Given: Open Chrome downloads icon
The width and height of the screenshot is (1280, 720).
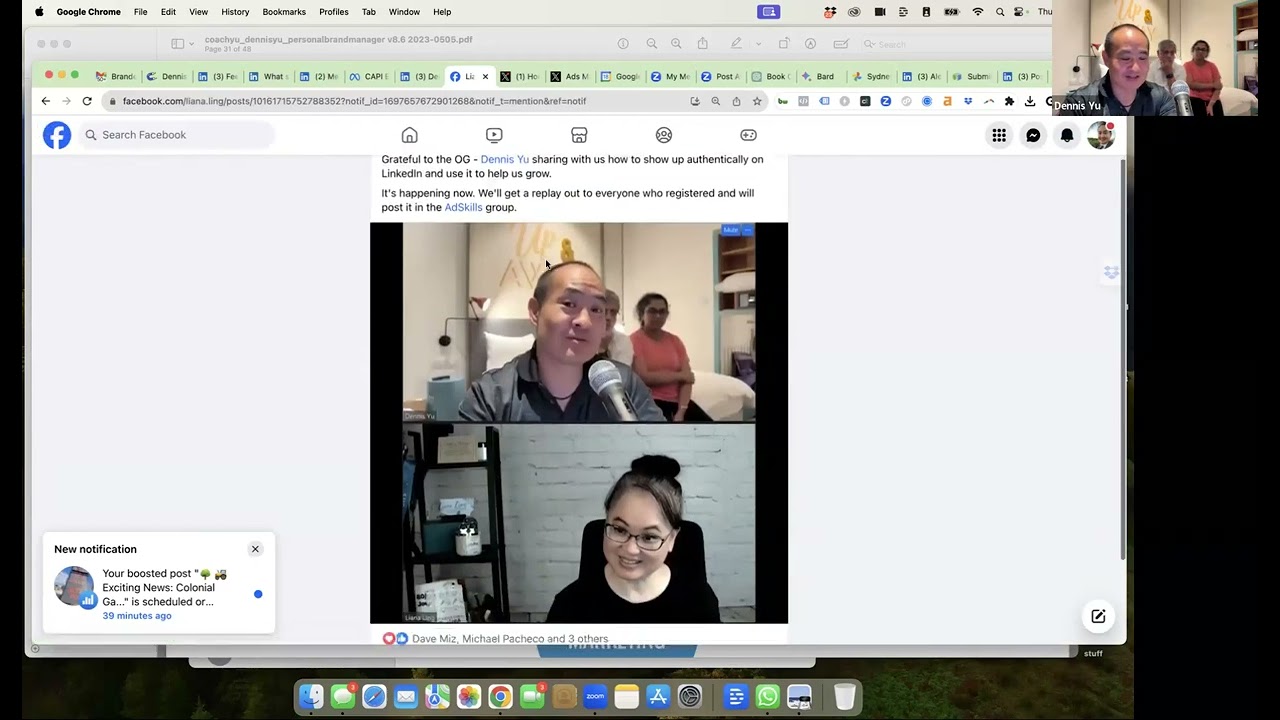Looking at the screenshot, I should click(x=1030, y=101).
